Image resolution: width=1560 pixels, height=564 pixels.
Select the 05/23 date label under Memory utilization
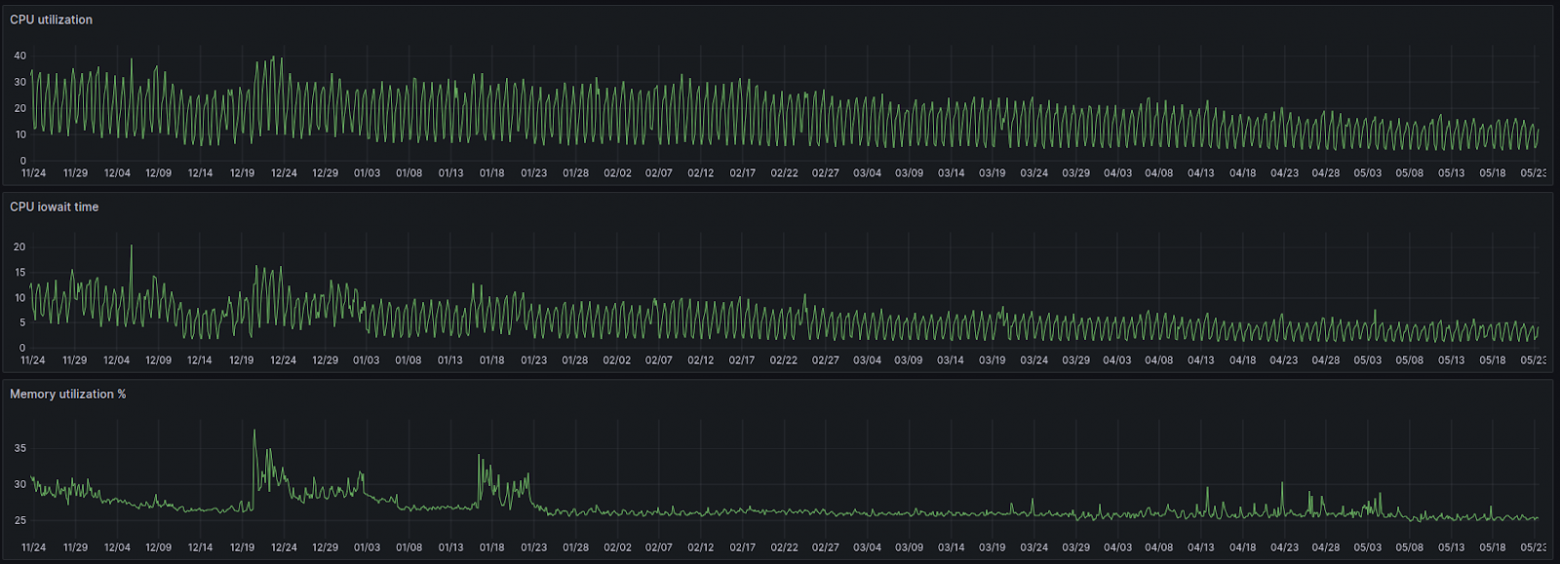[1534, 547]
